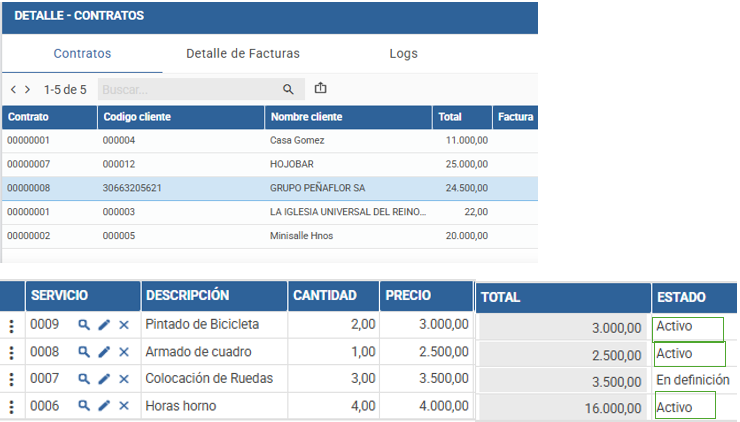Viewport: 740px width, 422px height.
Task: Click the export icon beside search box
Action: point(320,88)
